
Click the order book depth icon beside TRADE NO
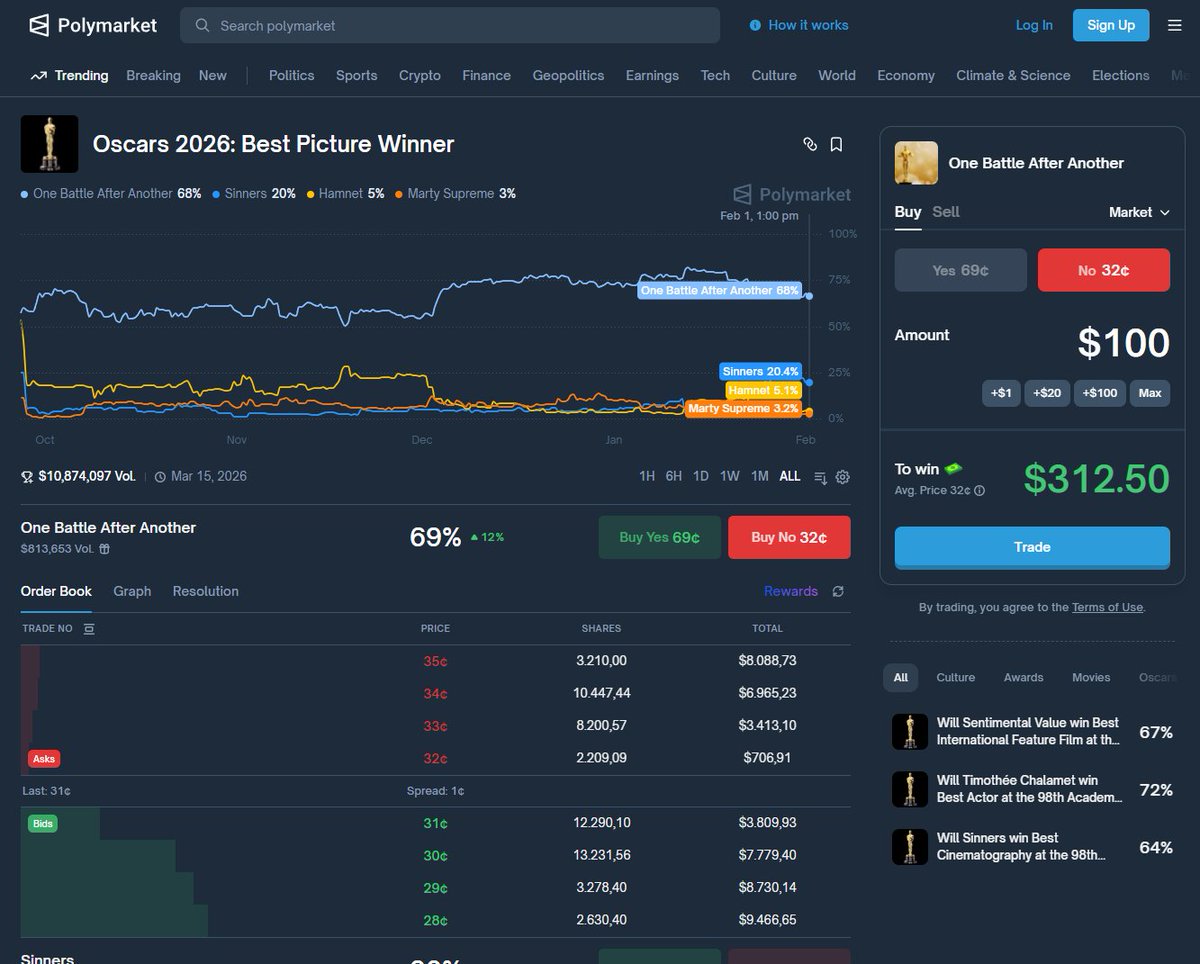coord(89,628)
